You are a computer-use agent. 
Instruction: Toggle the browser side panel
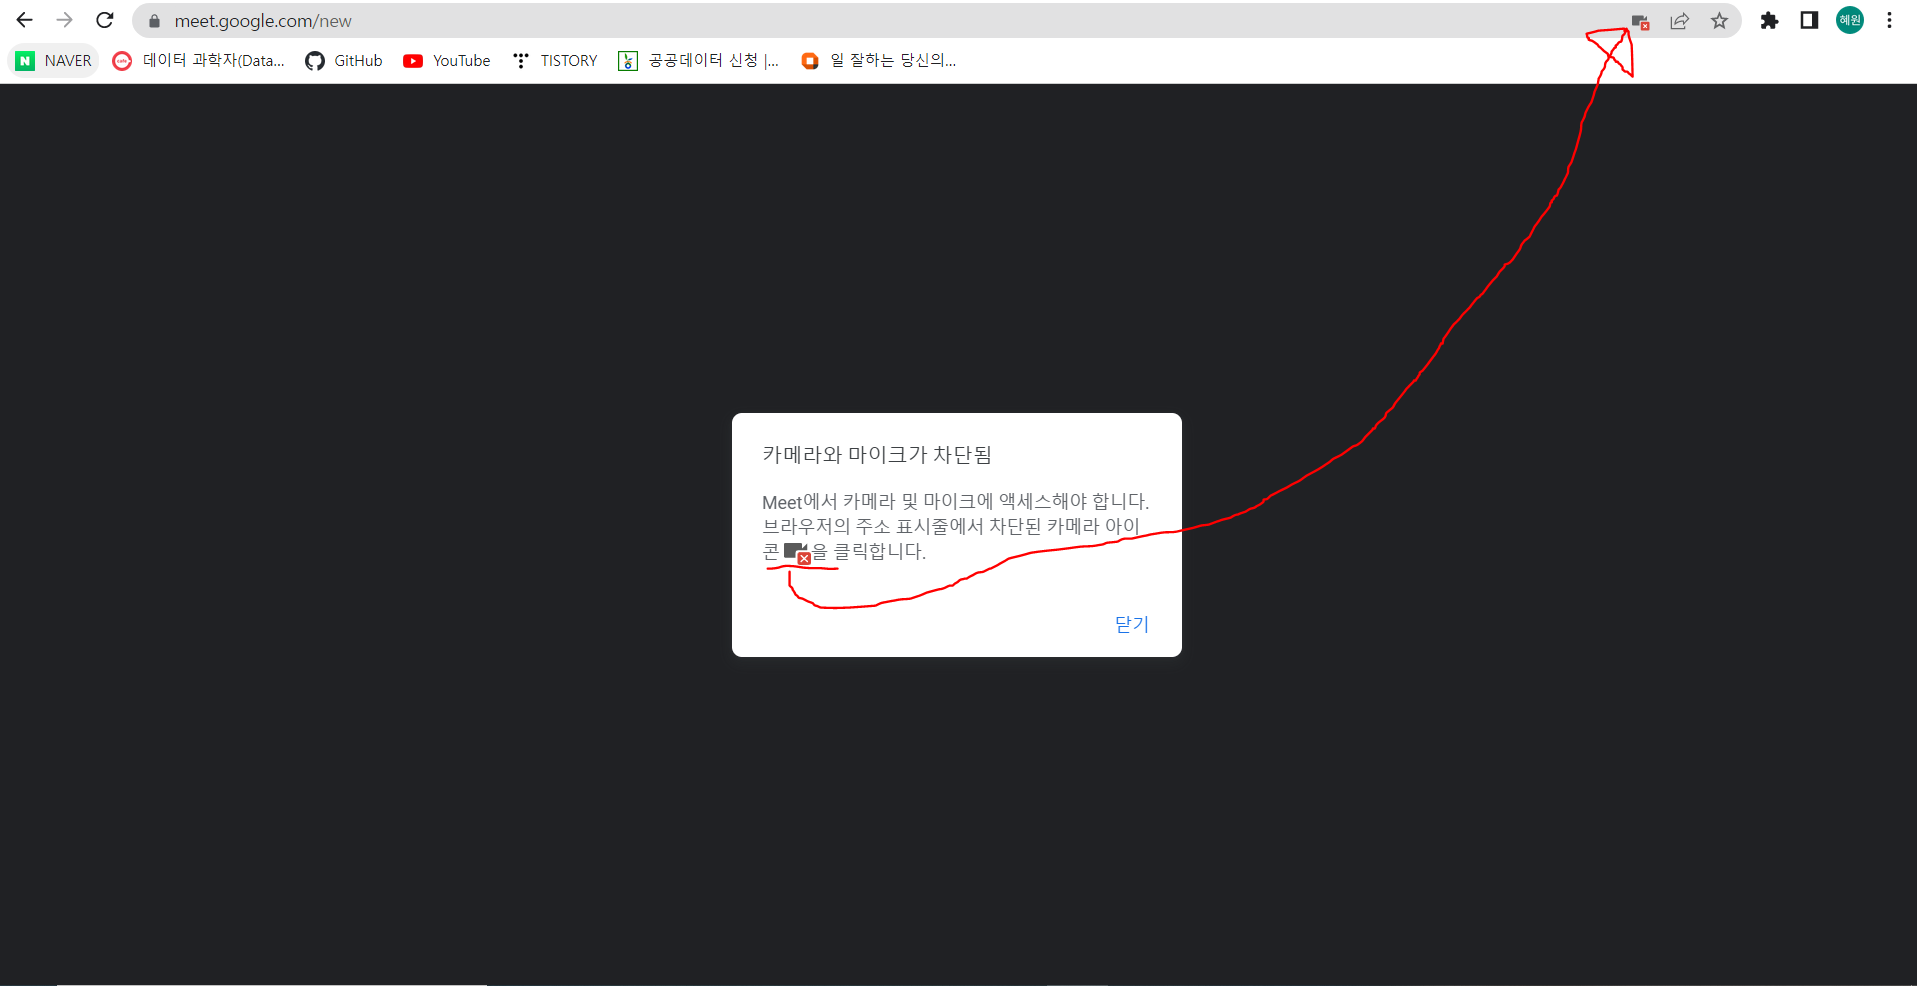click(1809, 20)
